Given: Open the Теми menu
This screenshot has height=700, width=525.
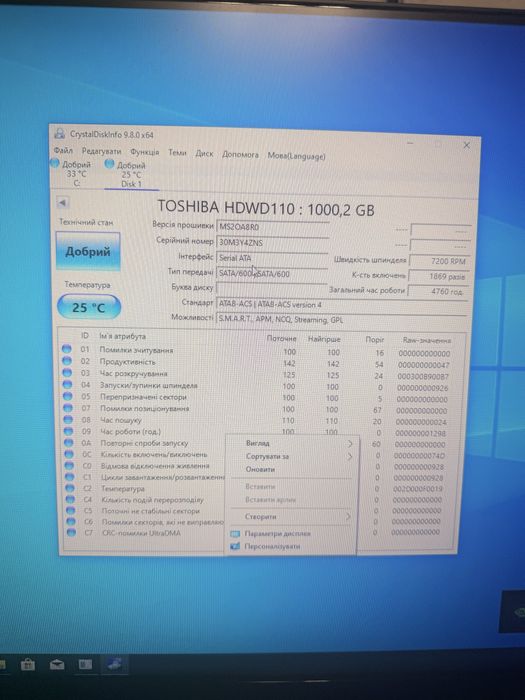Looking at the screenshot, I should coord(177,153).
